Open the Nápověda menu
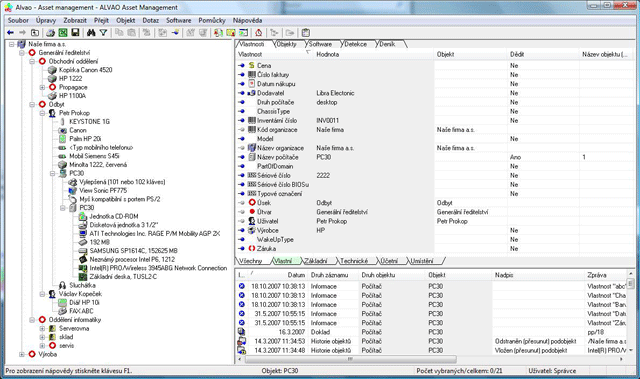The height and width of the screenshot is (379, 640). (x=247, y=20)
